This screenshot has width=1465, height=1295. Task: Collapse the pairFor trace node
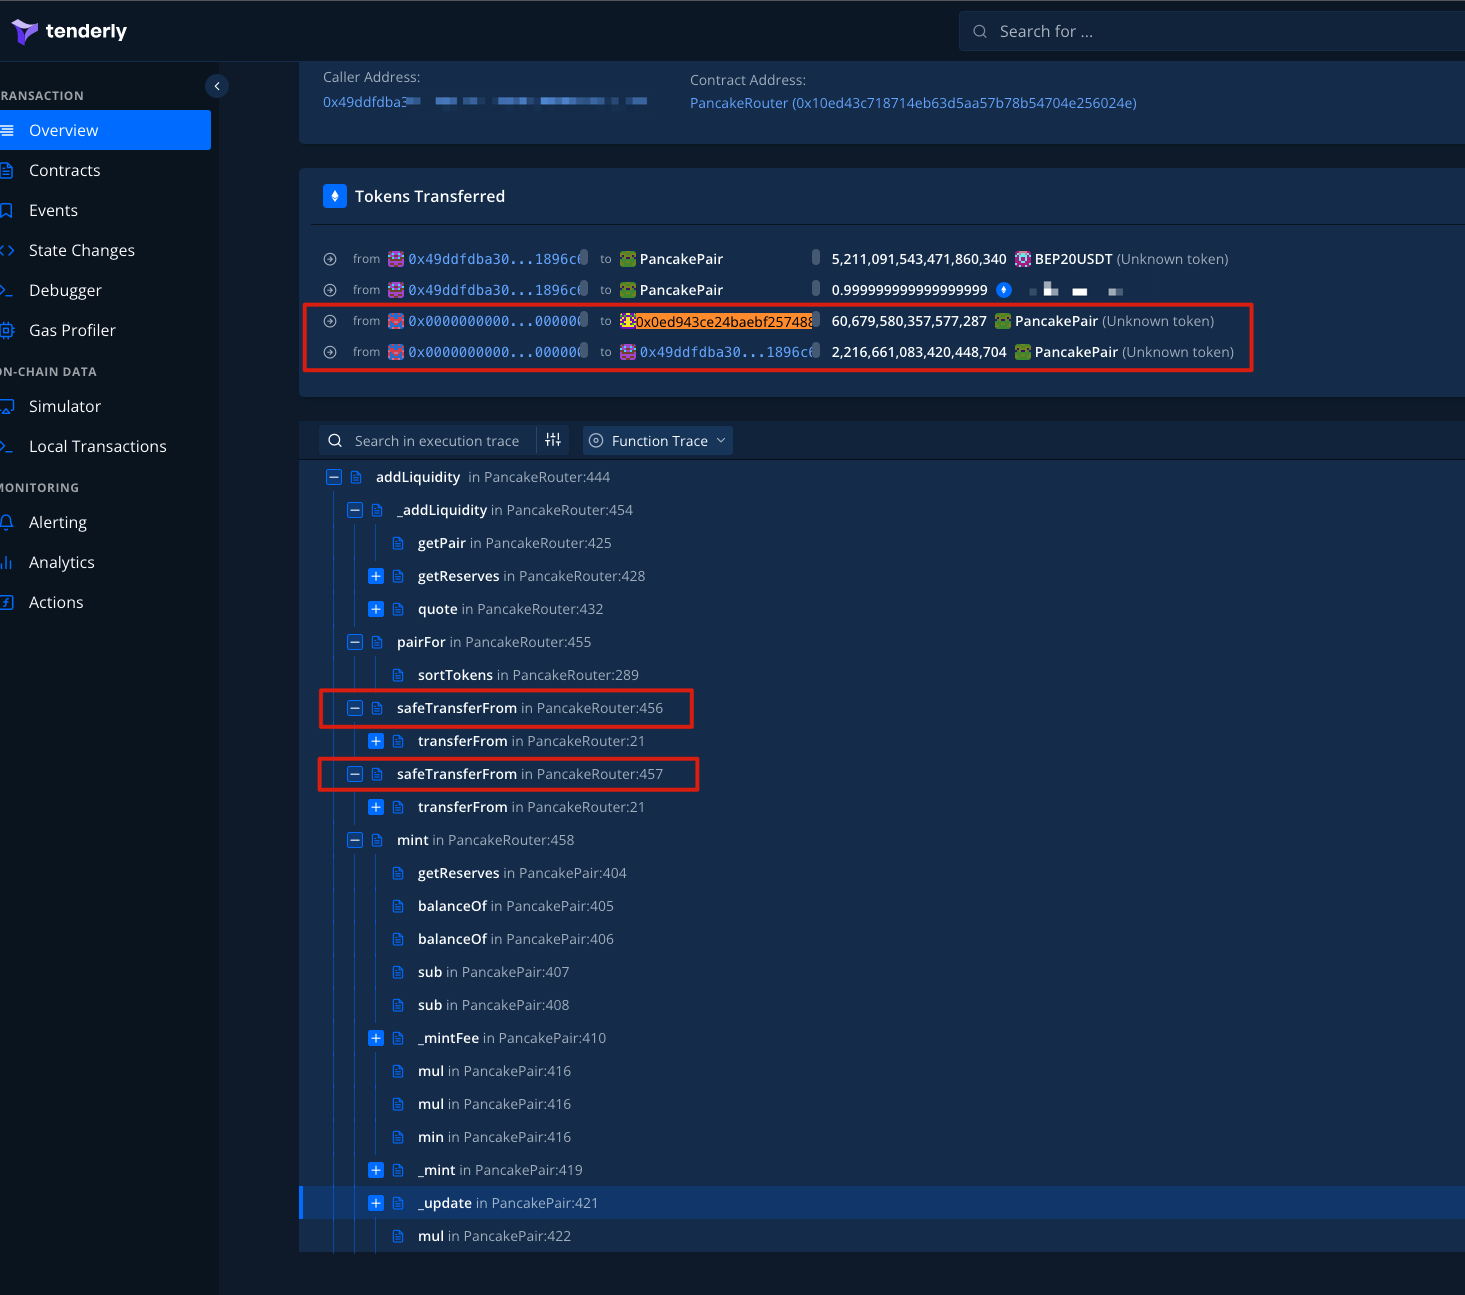[355, 642]
